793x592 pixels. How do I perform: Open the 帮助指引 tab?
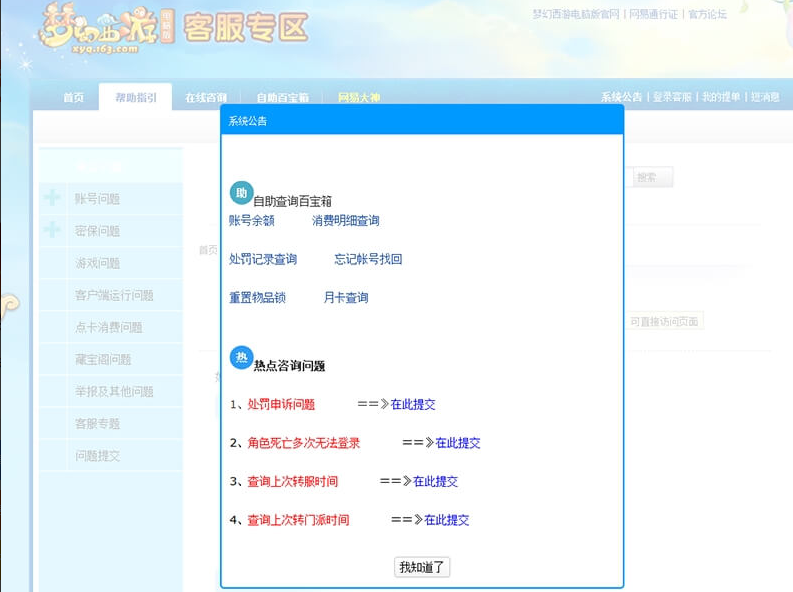[x=135, y=97]
